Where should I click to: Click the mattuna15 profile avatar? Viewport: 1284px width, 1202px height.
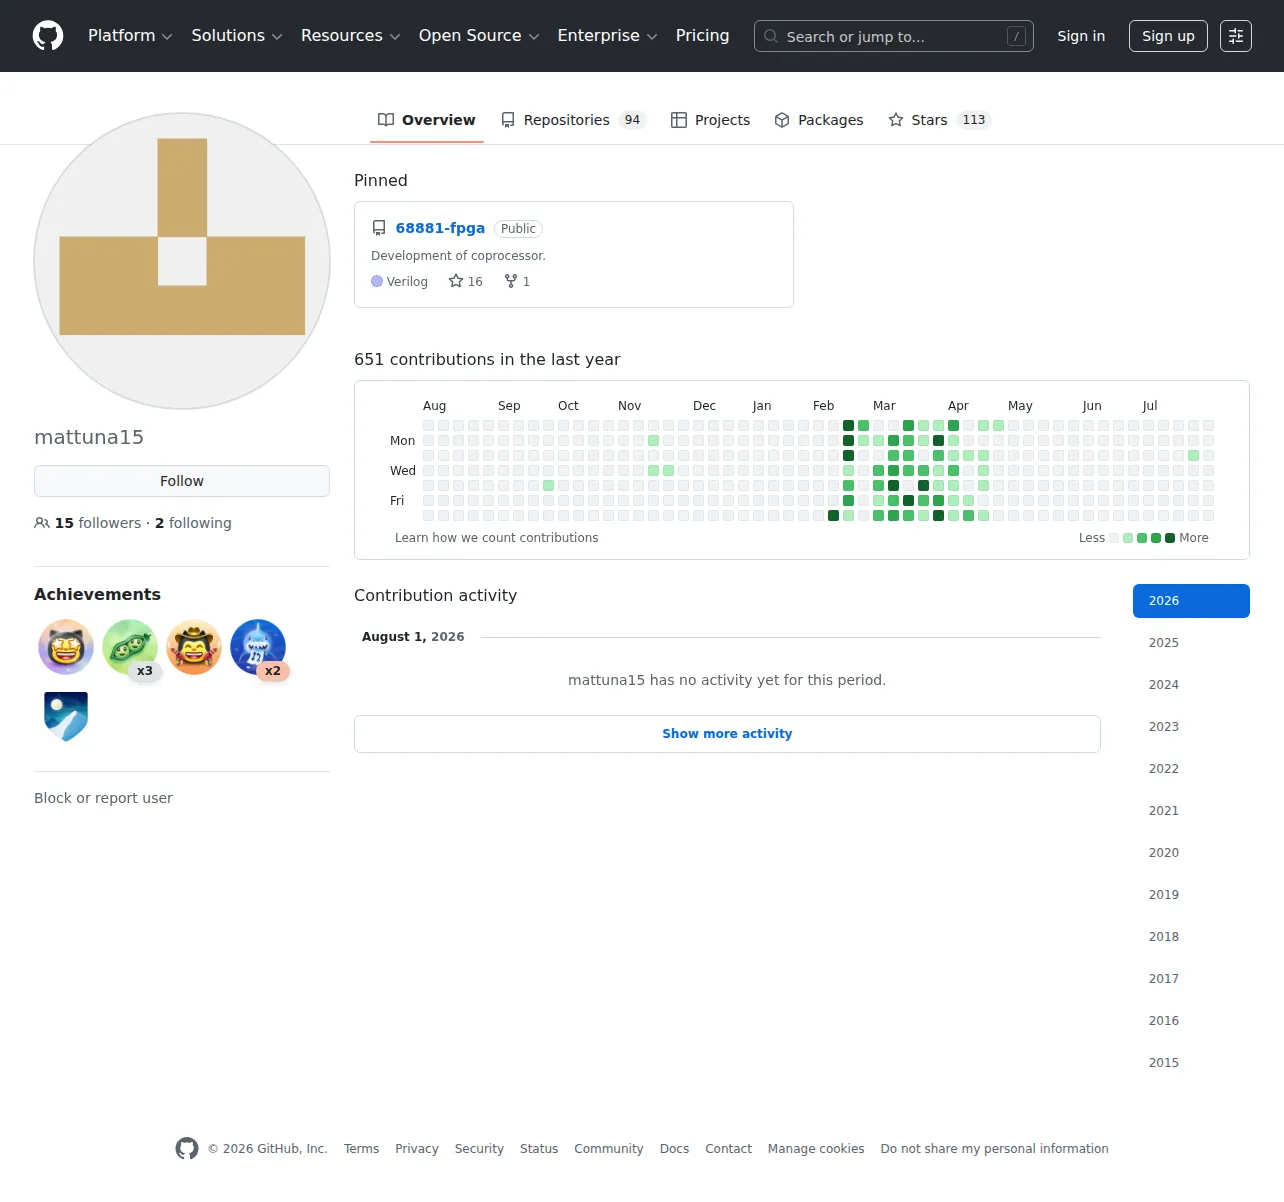tap(182, 261)
